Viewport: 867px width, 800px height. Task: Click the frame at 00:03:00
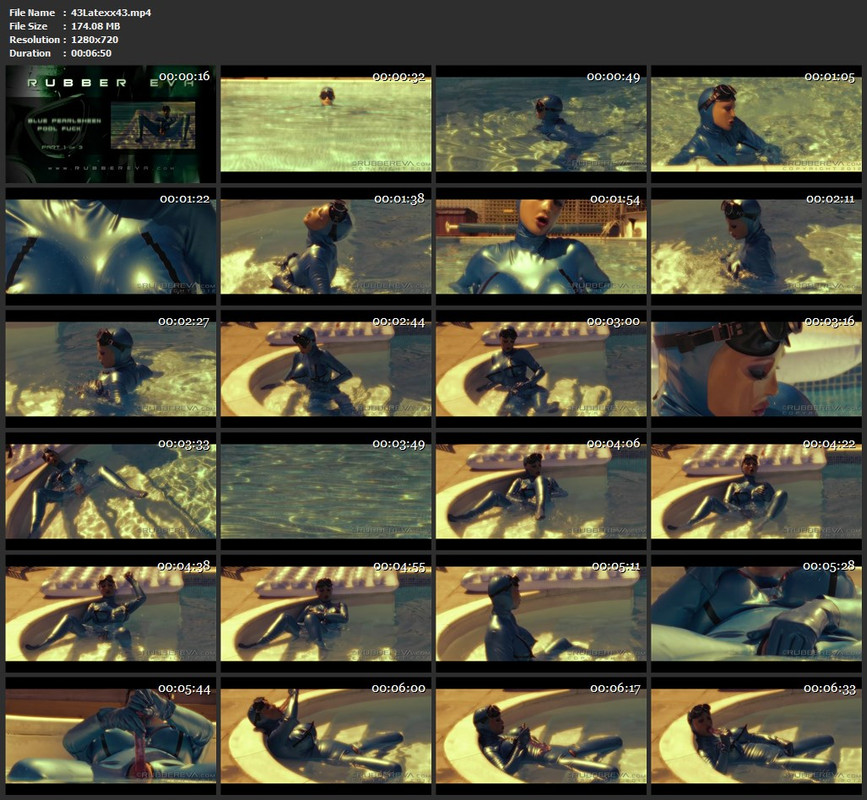coord(541,369)
